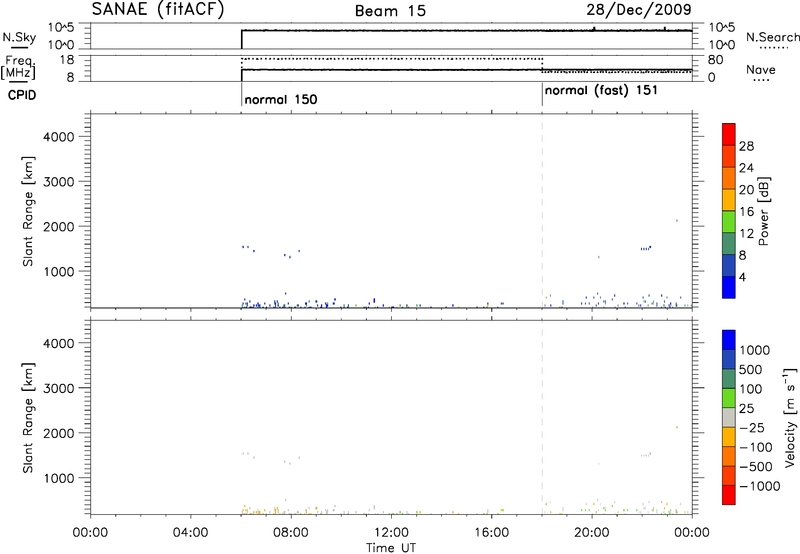Click the dashed 18:00 marker in power panel
The width and height of the screenshot is (800, 554).
coord(542,210)
